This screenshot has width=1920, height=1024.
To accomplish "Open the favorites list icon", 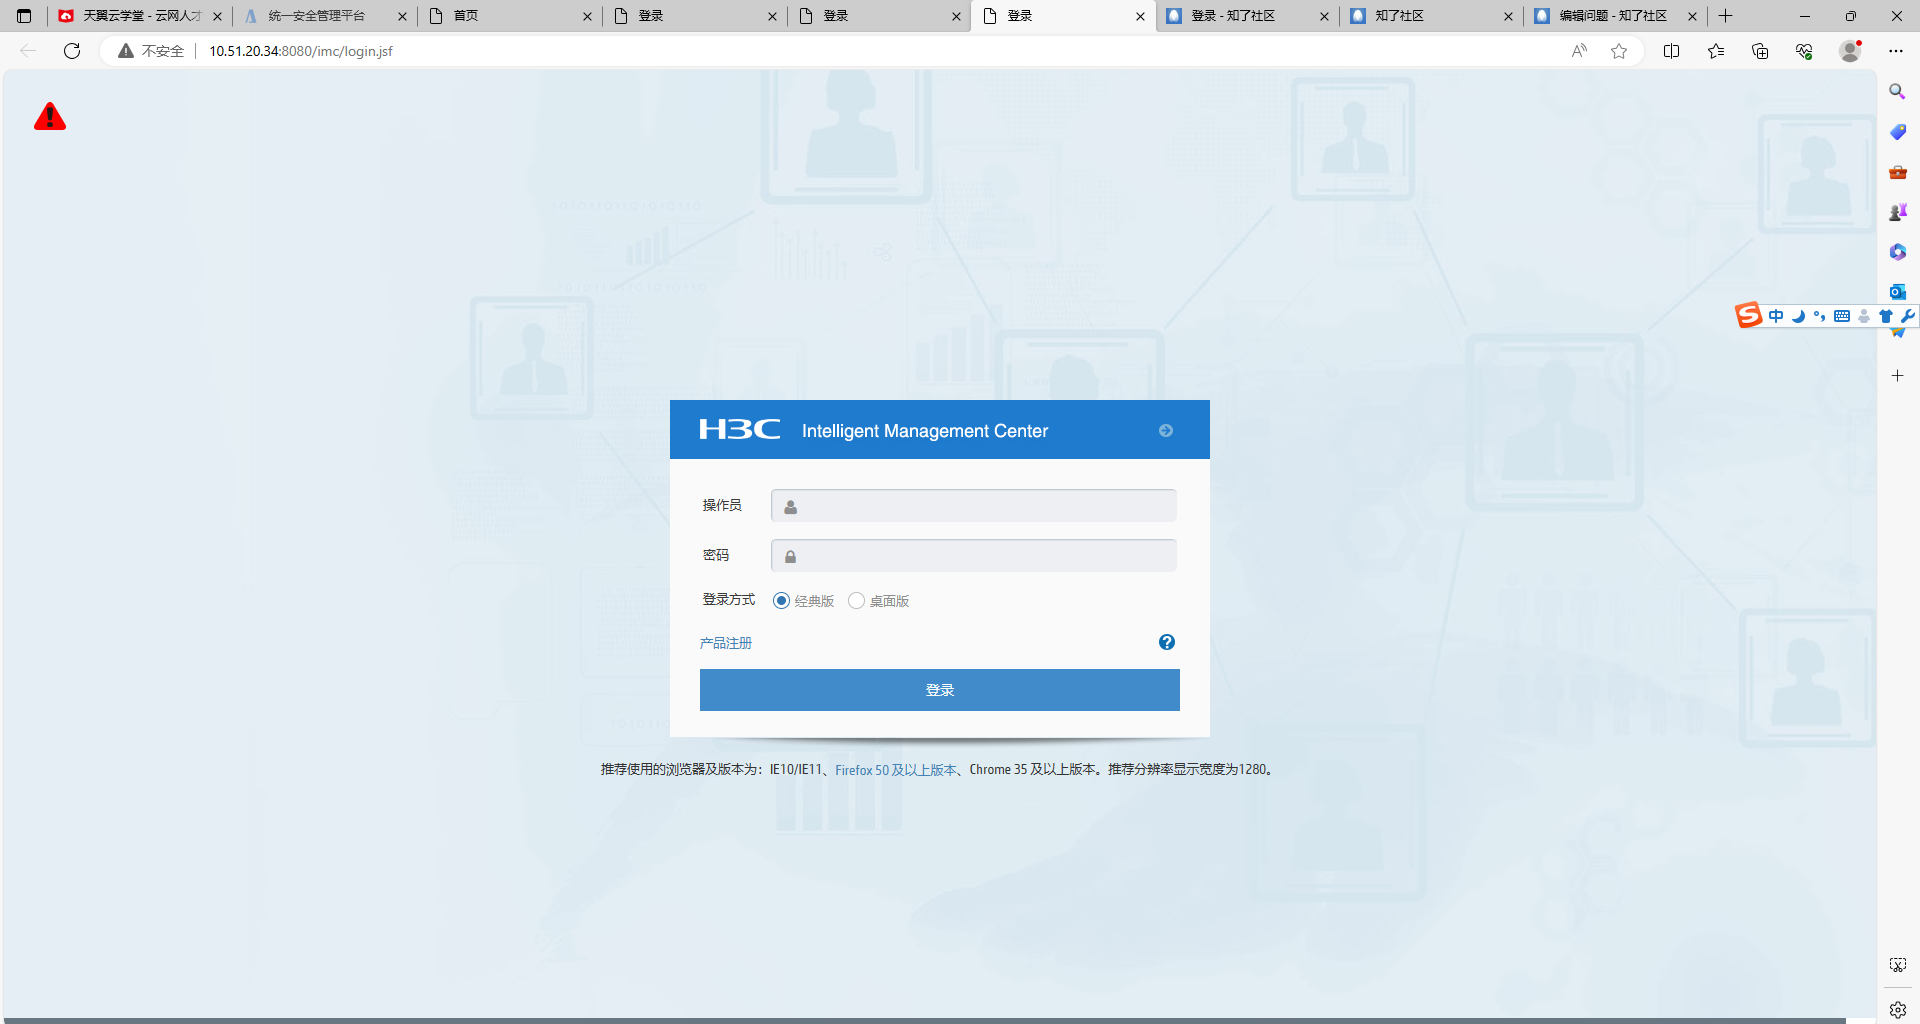I will pos(1716,51).
